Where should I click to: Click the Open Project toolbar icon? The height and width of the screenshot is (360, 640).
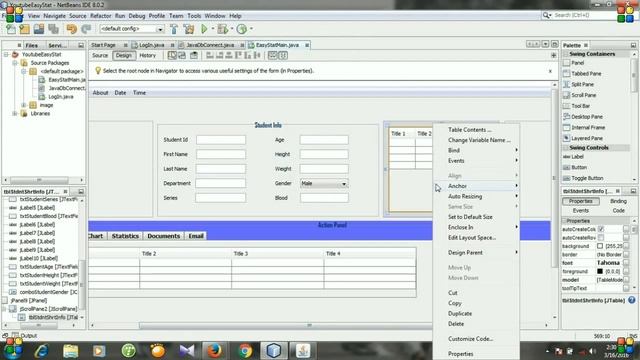click(39, 29)
